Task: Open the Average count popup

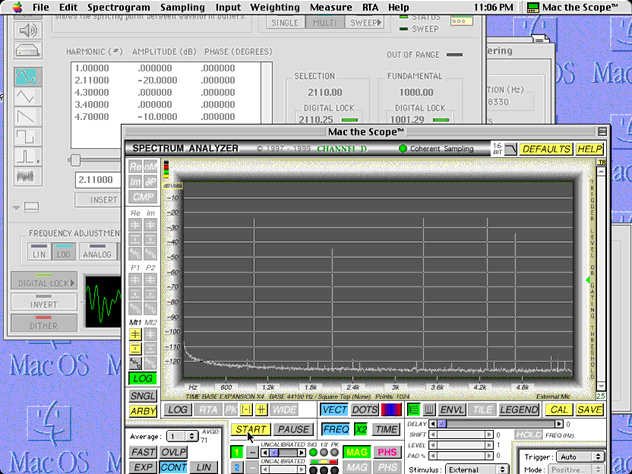Action: (183, 436)
